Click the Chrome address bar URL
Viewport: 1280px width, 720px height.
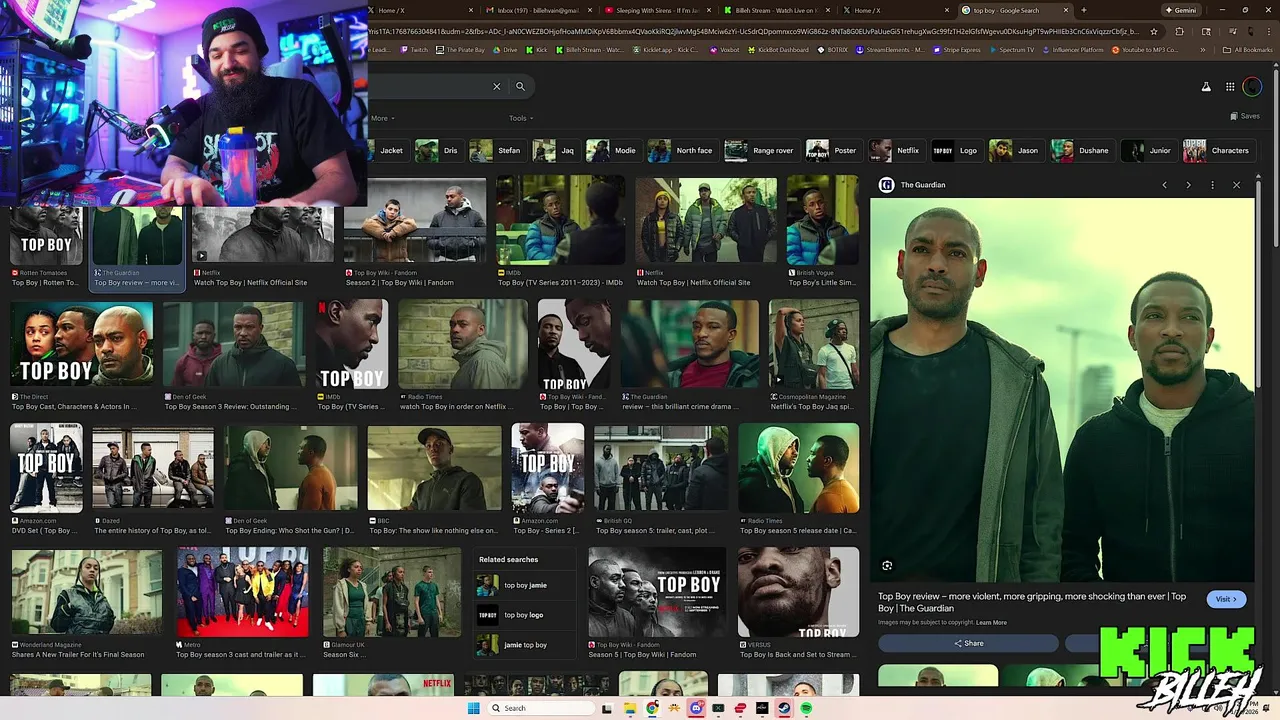(x=755, y=31)
